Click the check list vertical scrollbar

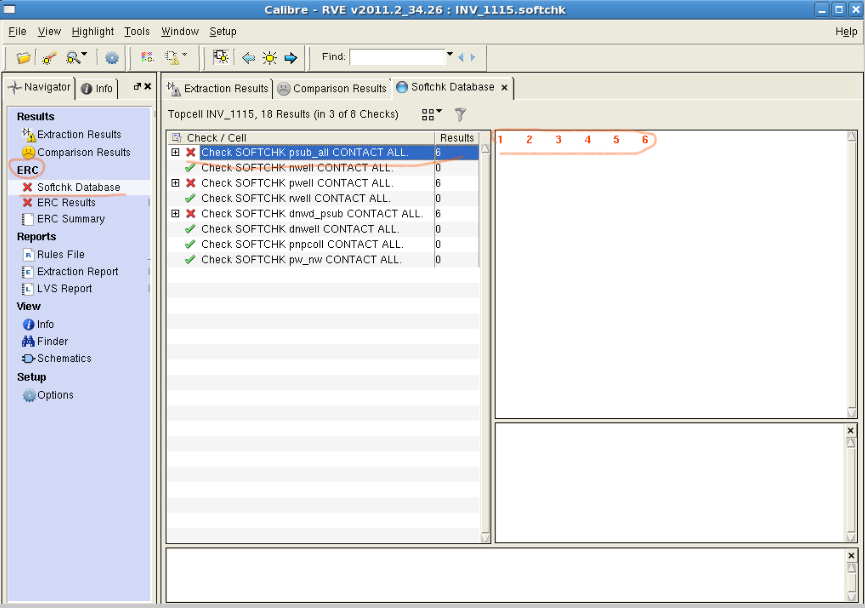pos(485,342)
